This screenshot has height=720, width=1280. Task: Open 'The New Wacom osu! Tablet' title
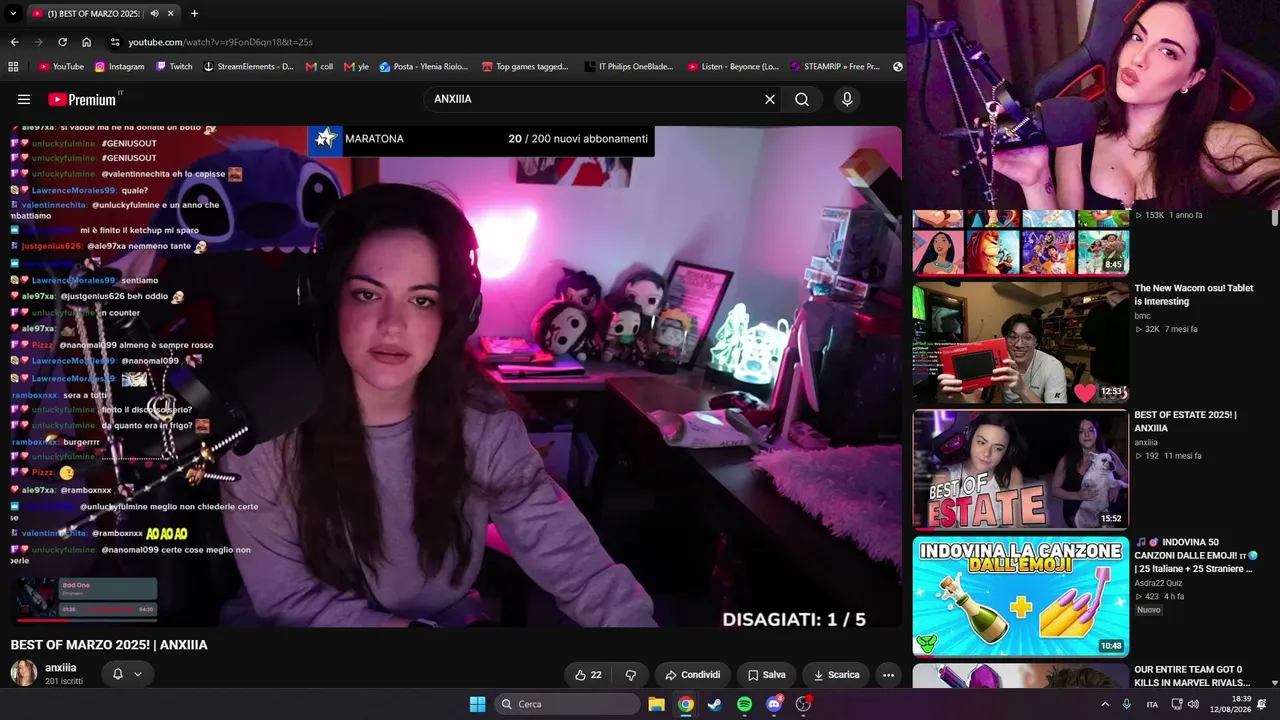click(1193, 295)
